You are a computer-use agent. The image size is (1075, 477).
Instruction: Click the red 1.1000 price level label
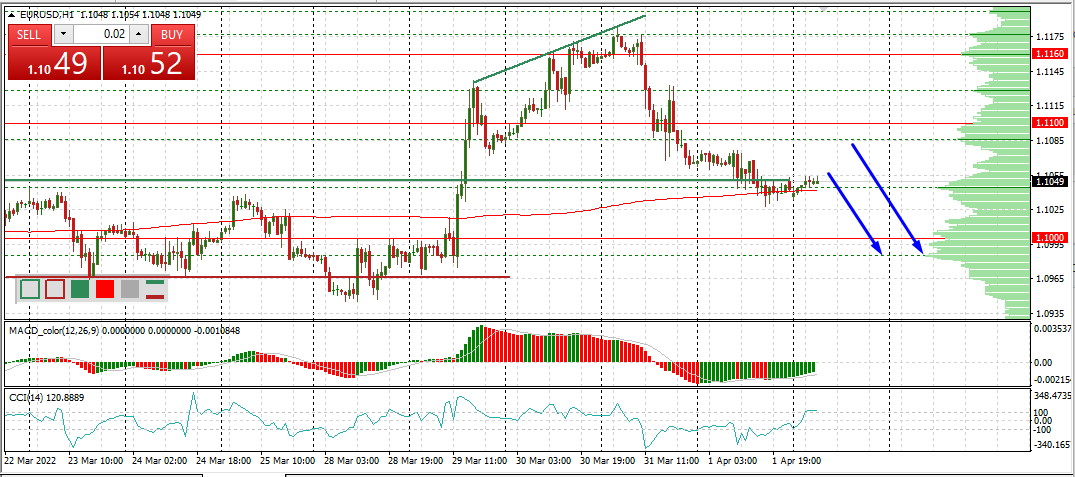click(1051, 237)
